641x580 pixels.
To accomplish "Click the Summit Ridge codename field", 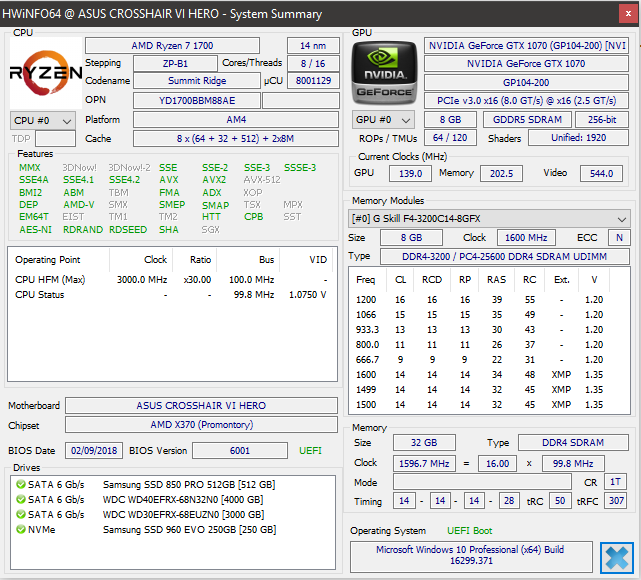I will click(x=197, y=81).
